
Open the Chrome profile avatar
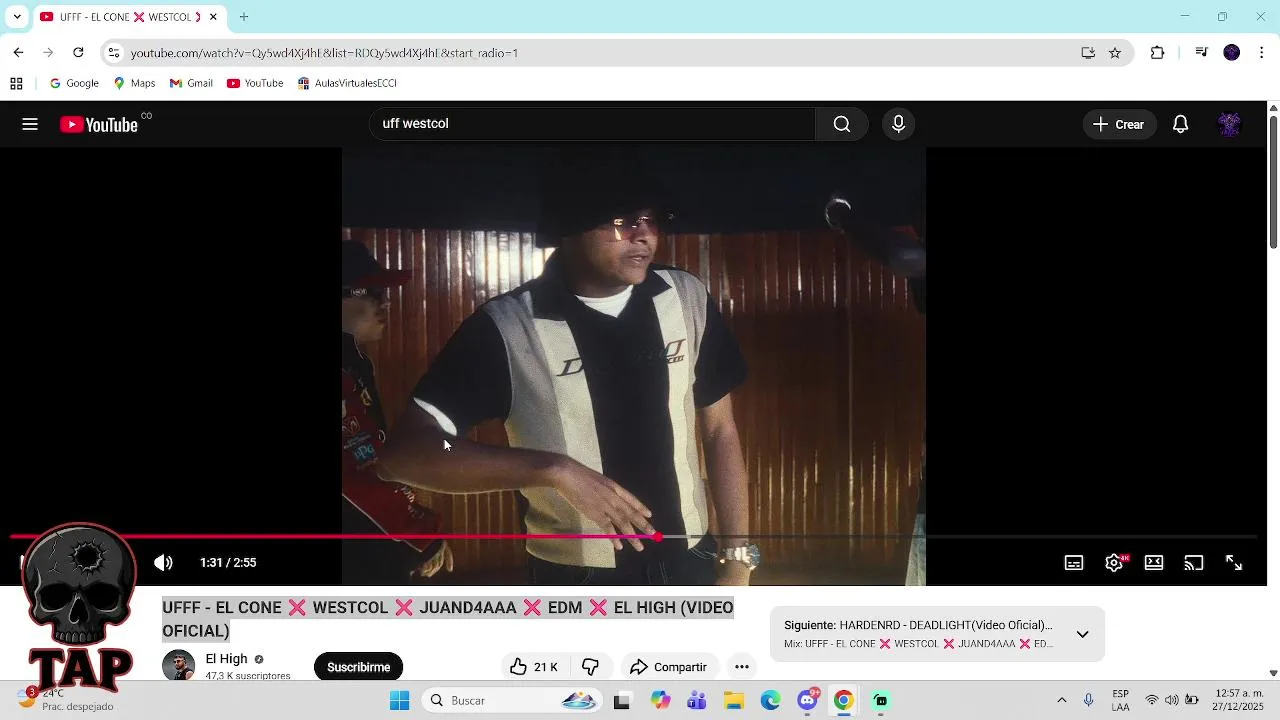tap(1232, 53)
